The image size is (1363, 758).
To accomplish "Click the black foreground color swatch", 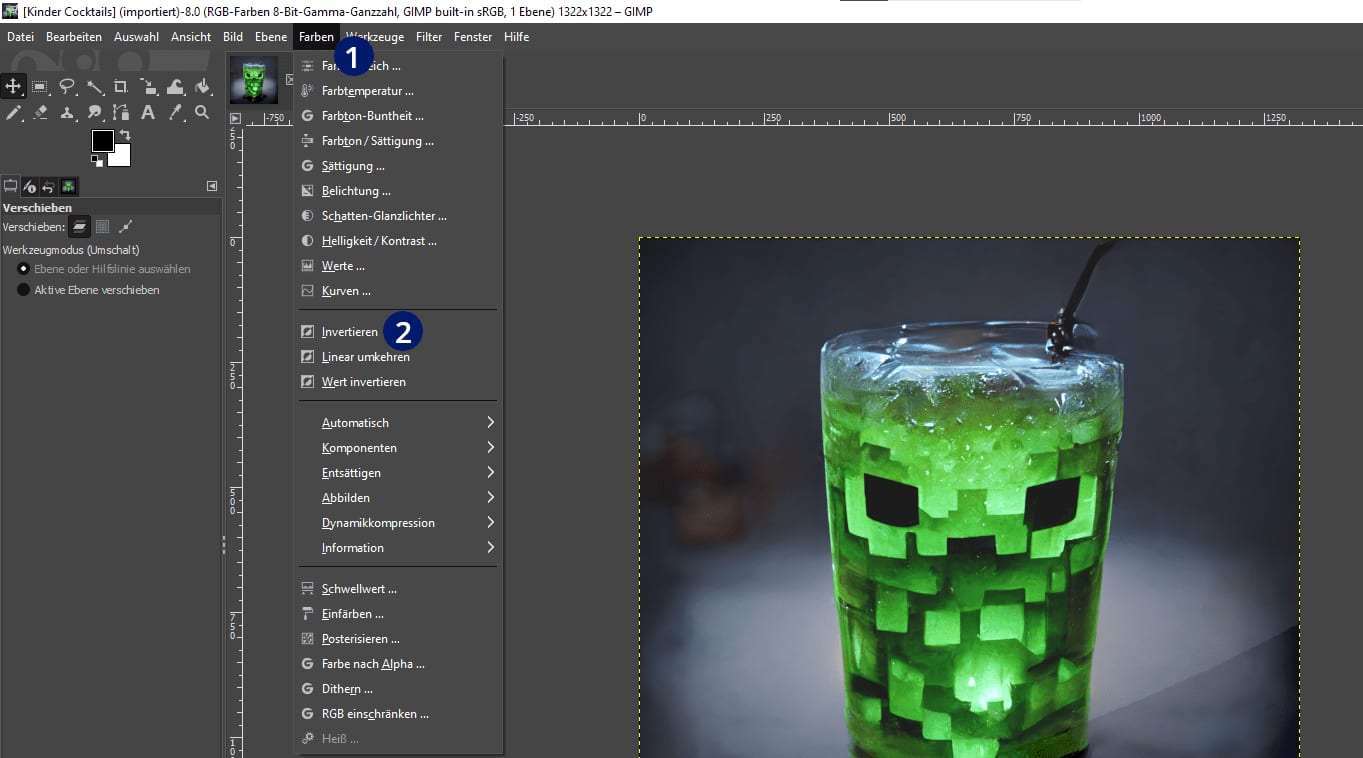I will [101, 140].
